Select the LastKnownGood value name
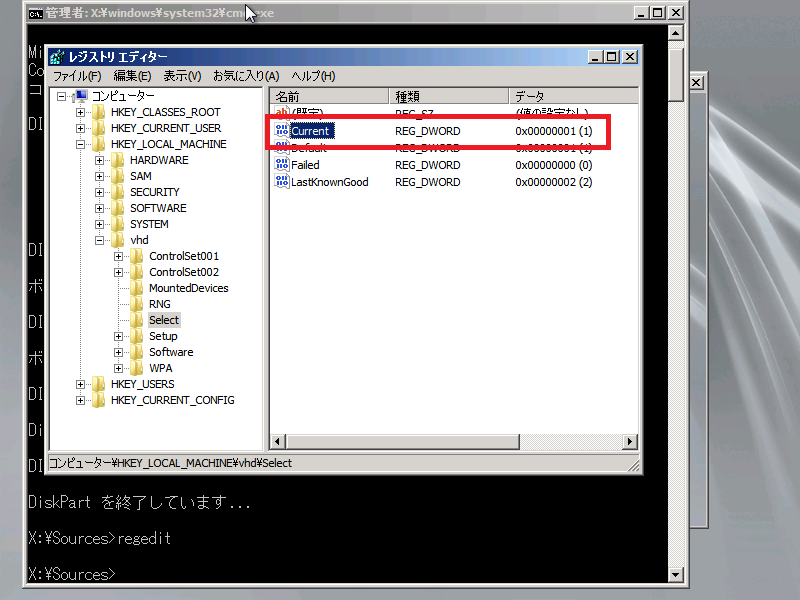800x600 pixels. 330,182
